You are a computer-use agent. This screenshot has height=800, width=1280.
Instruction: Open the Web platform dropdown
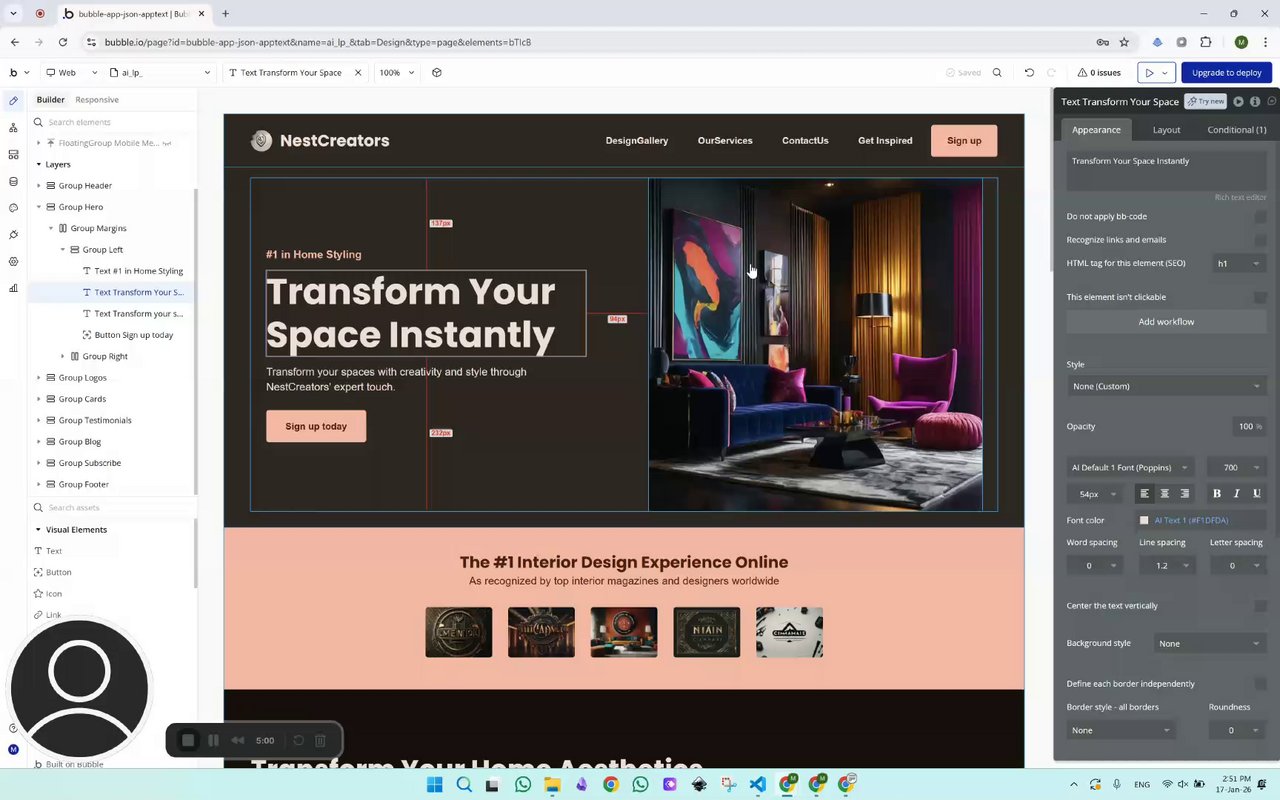[72, 72]
